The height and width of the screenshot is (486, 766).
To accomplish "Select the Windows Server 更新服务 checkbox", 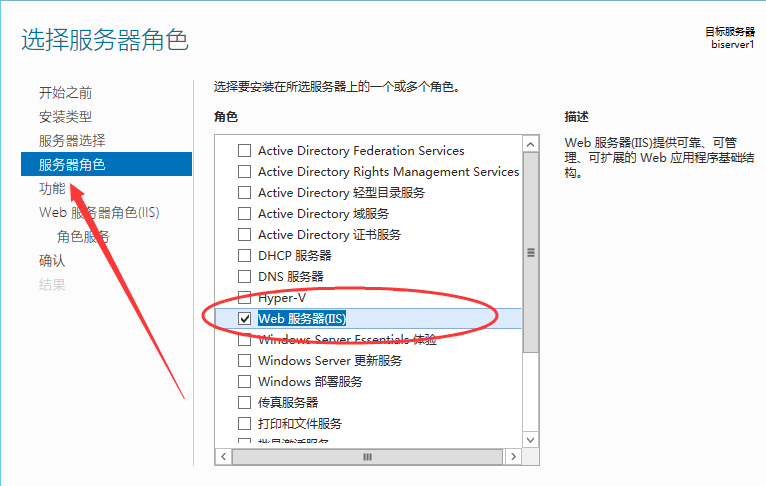I will tap(244, 360).
